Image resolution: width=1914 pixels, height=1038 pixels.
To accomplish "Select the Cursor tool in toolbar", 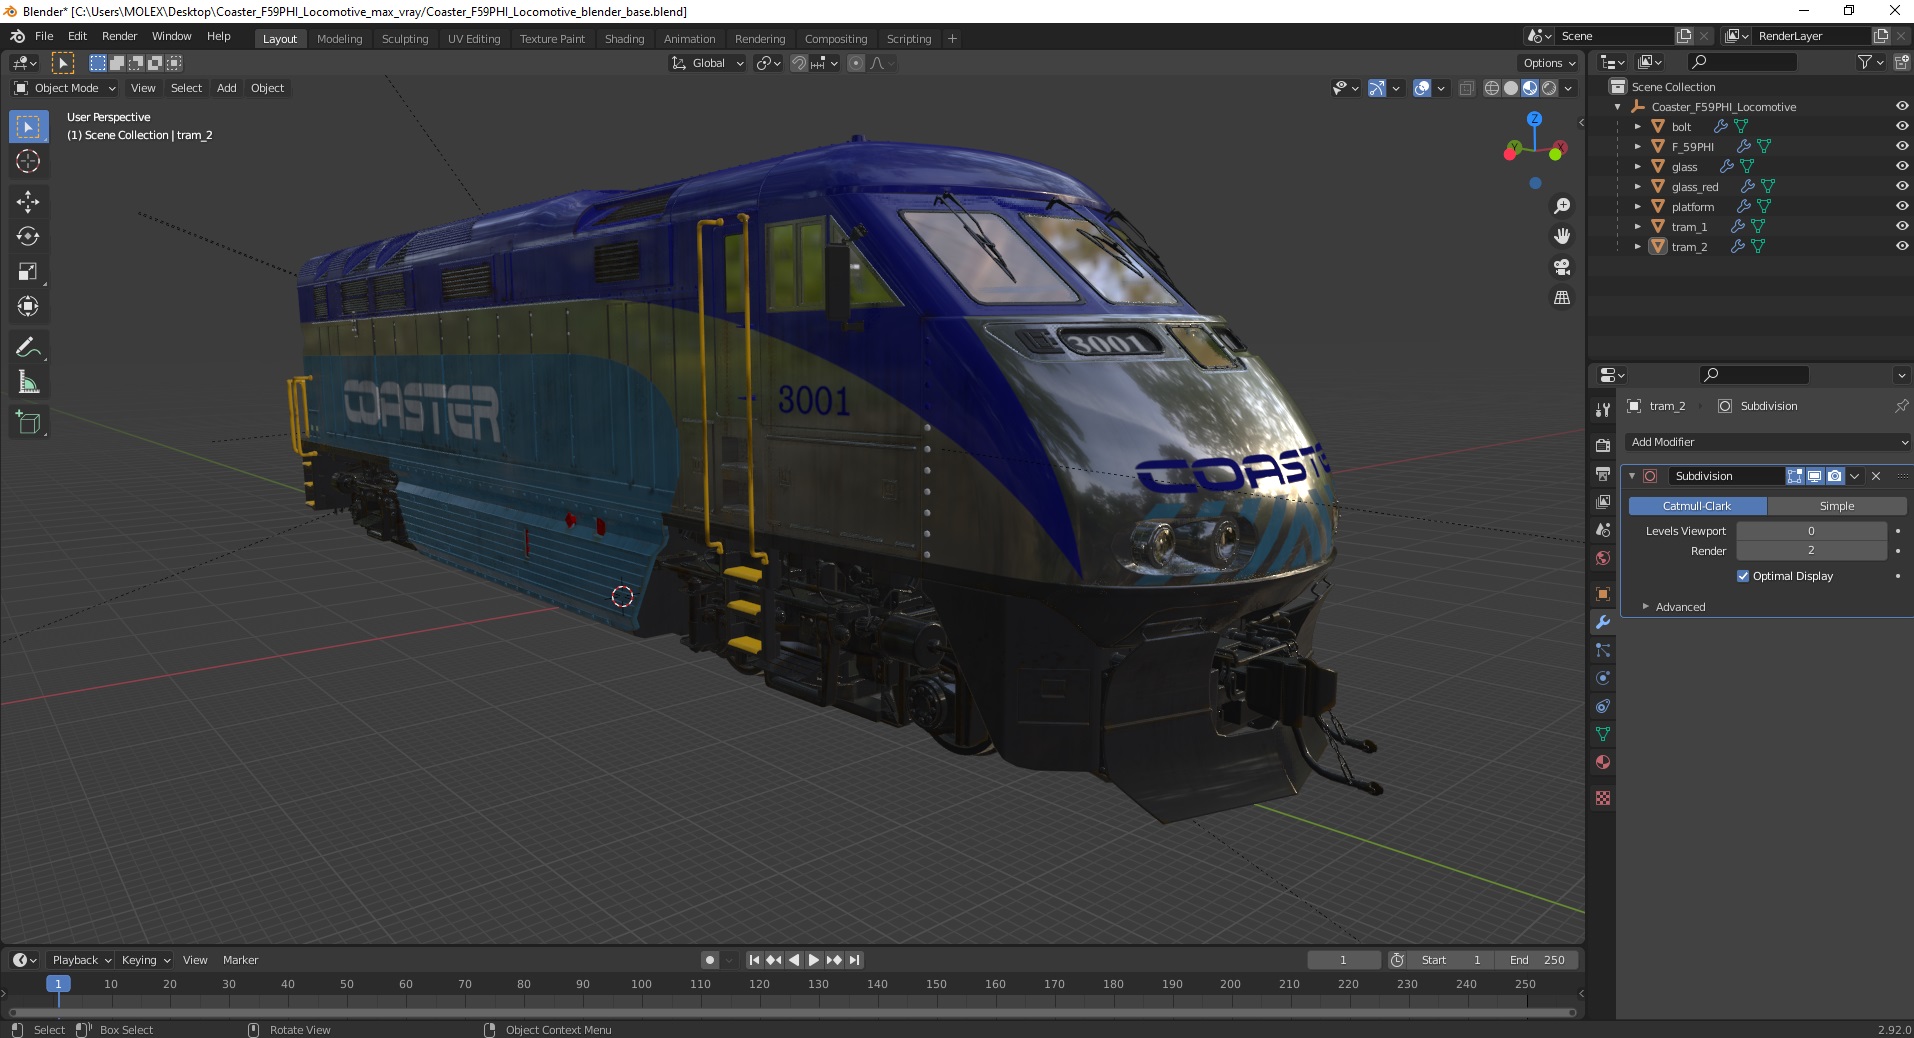I will pos(28,161).
